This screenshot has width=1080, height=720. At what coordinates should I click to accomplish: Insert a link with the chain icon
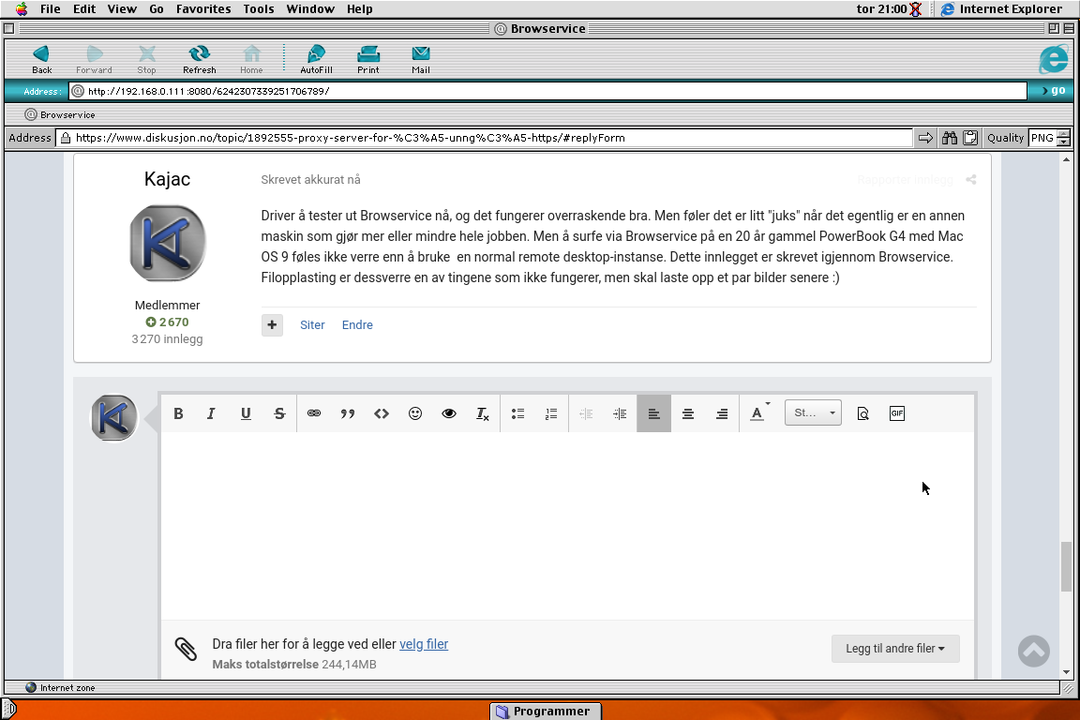coord(314,413)
